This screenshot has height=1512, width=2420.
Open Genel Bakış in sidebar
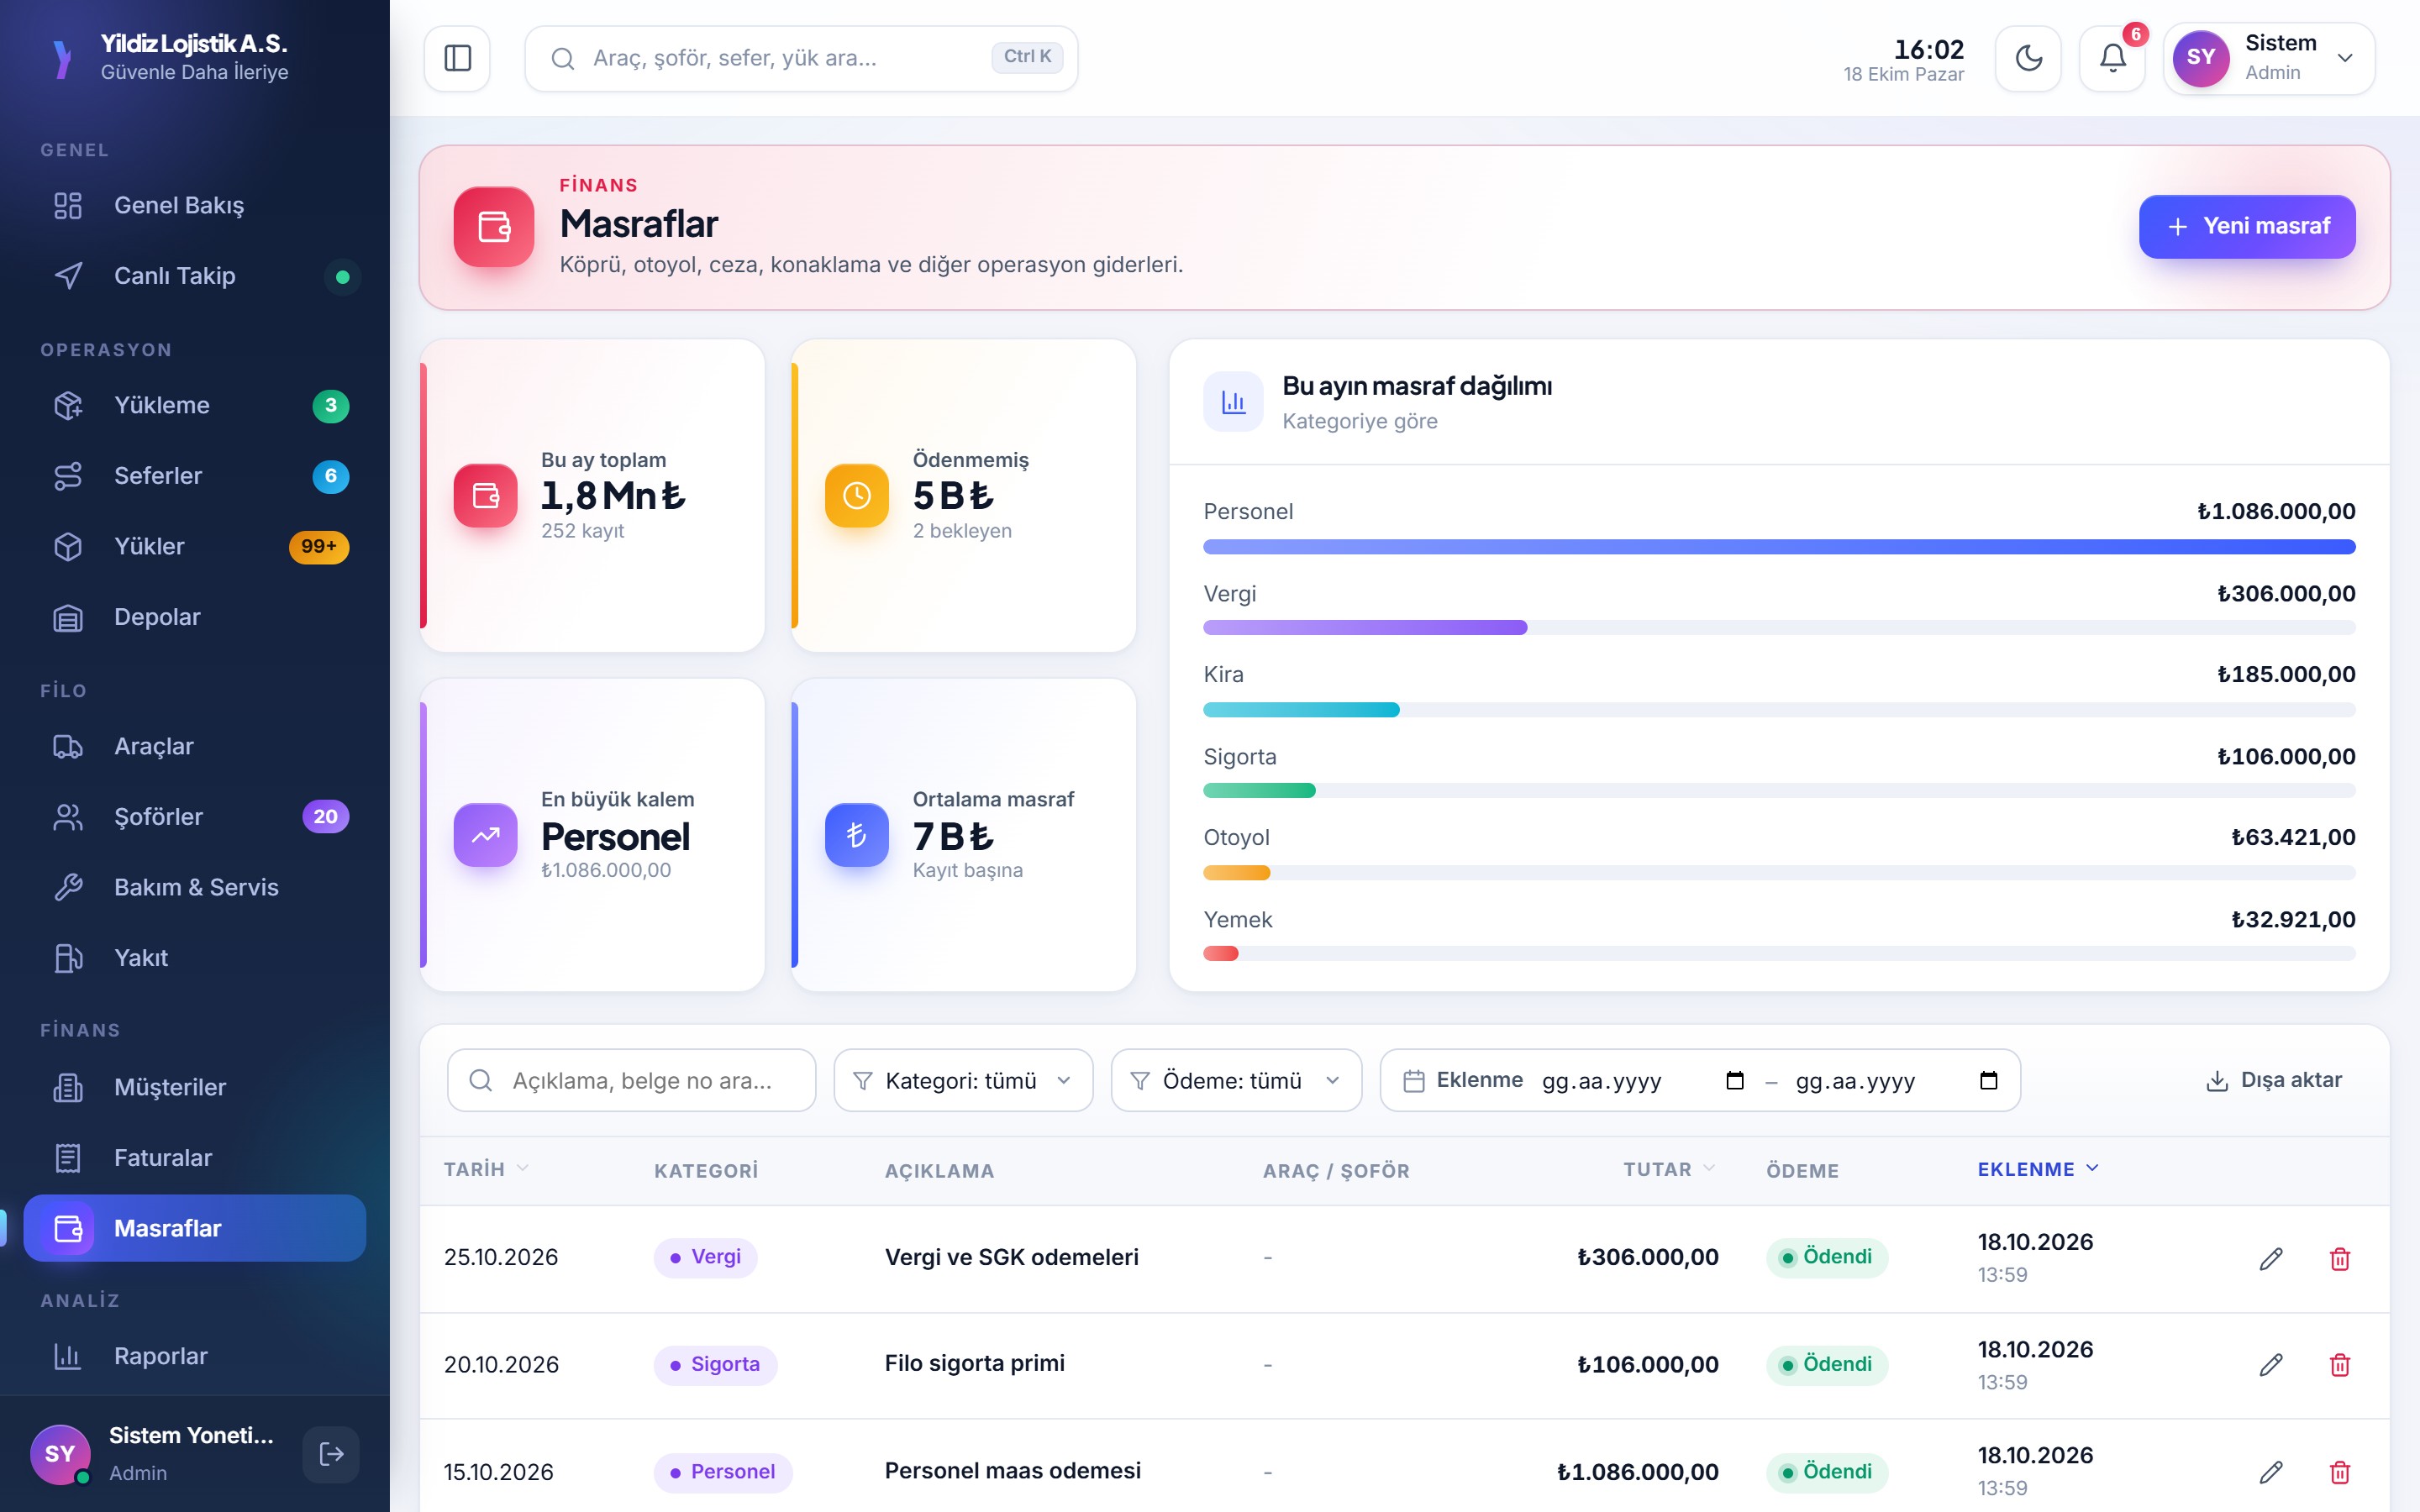(195, 205)
